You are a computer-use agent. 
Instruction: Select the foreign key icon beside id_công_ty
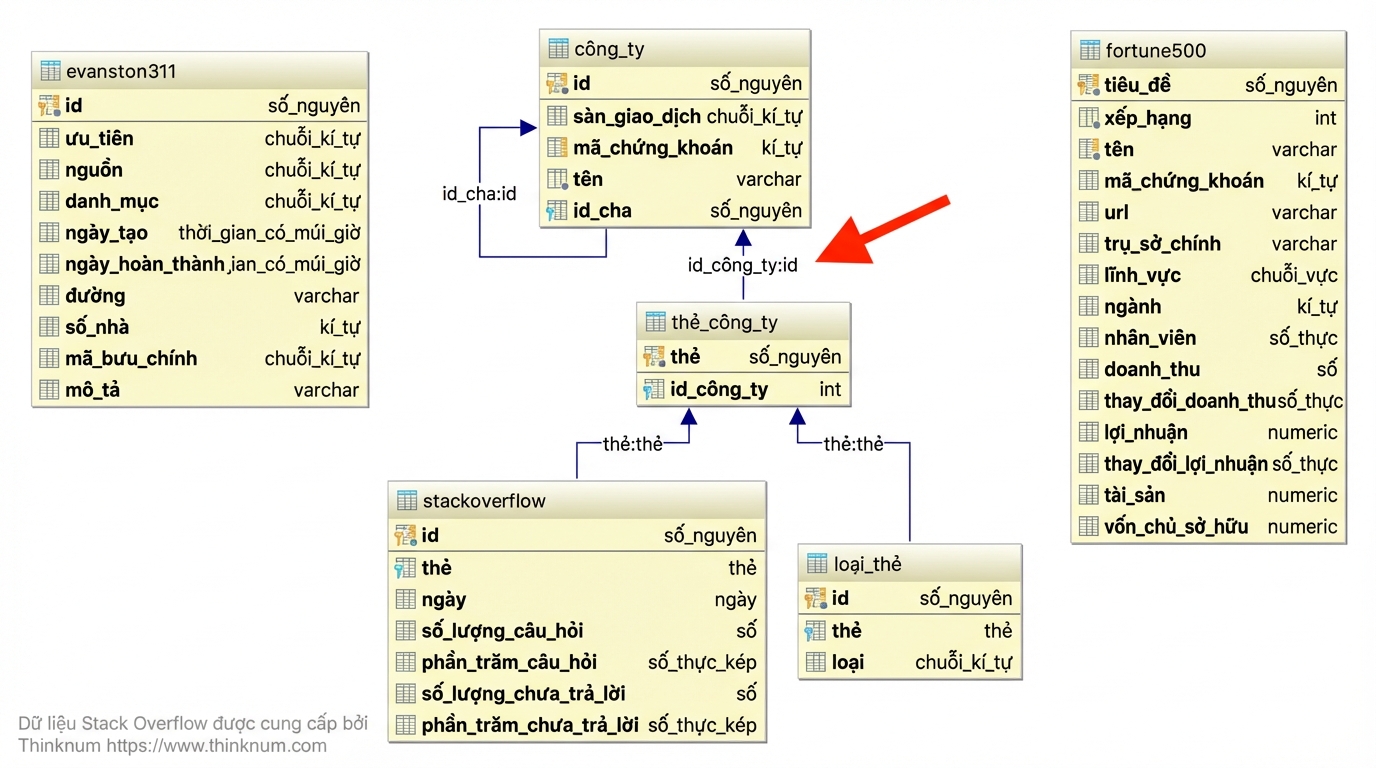[x=654, y=389]
